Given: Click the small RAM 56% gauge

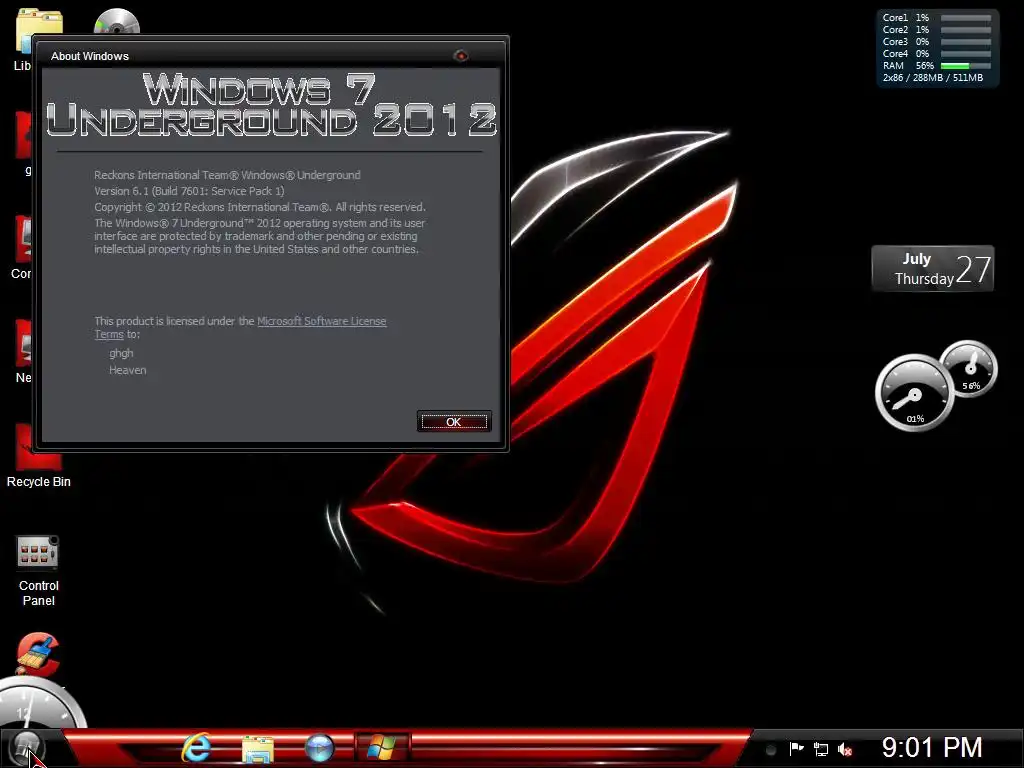Looking at the screenshot, I should (x=969, y=368).
